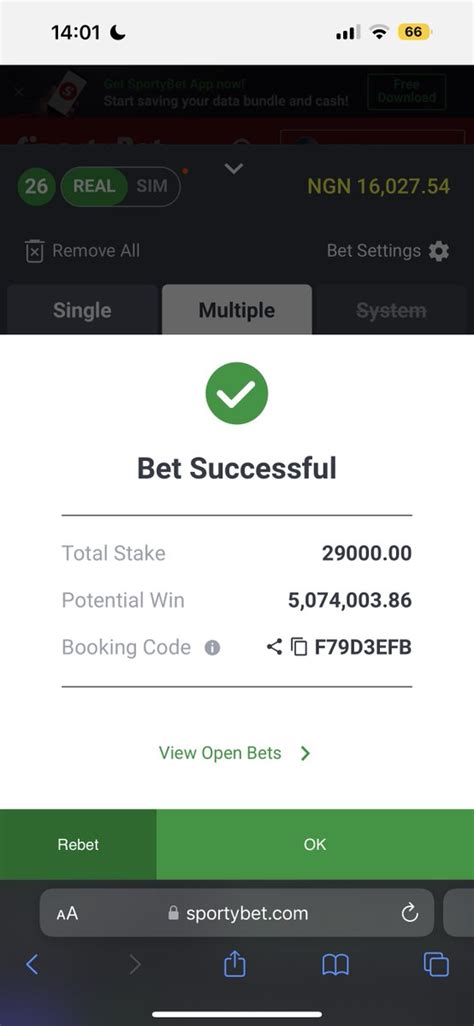Open the Safari share sheet icon
The height and width of the screenshot is (1026, 474).
point(234,964)
